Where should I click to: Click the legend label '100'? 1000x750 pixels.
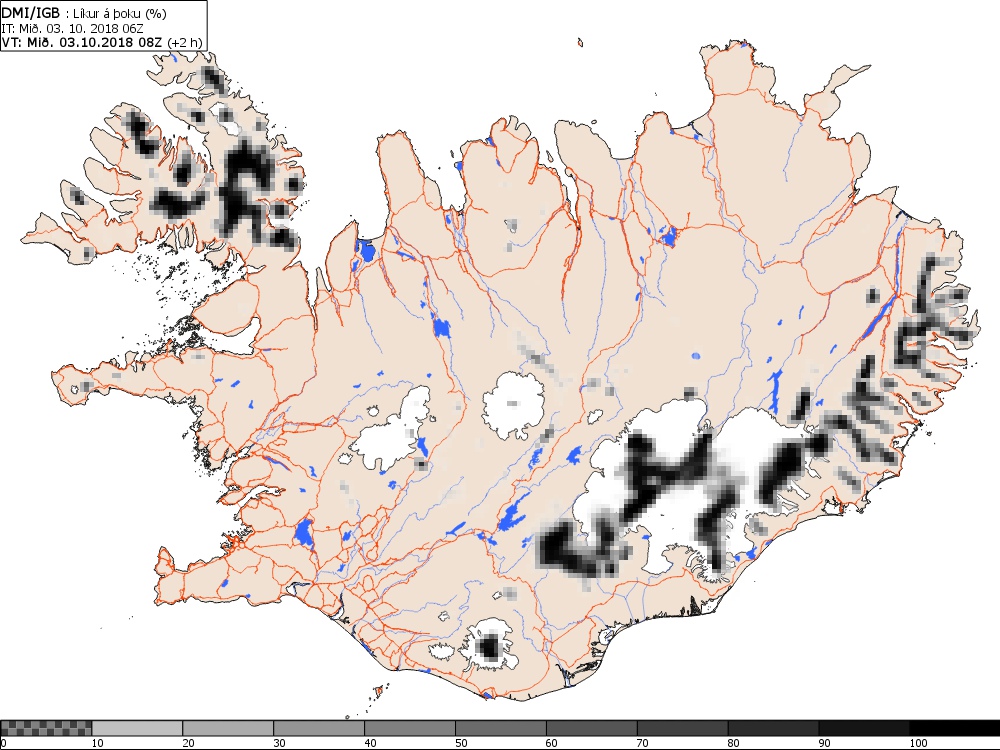point(918,743)
